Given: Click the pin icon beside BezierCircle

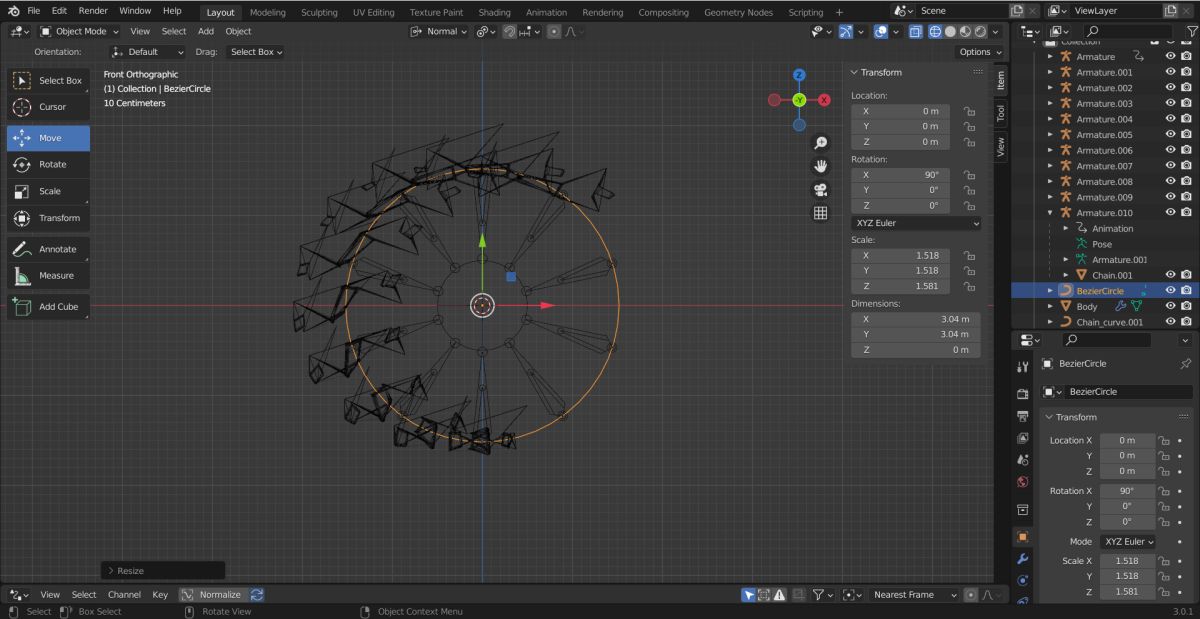Looking at the screenshot, I should (x=1186, y=364).
